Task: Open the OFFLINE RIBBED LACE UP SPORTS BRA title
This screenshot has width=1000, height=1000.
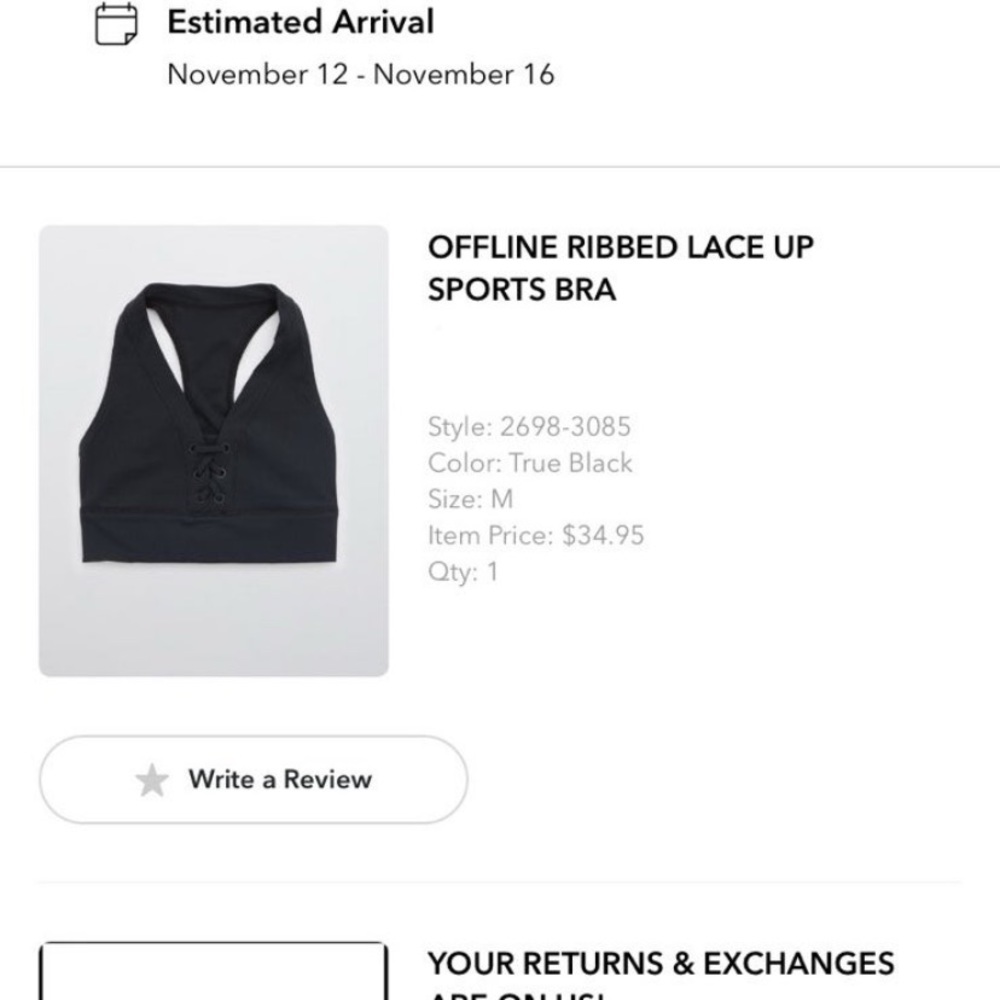Action: coord(620,269)
